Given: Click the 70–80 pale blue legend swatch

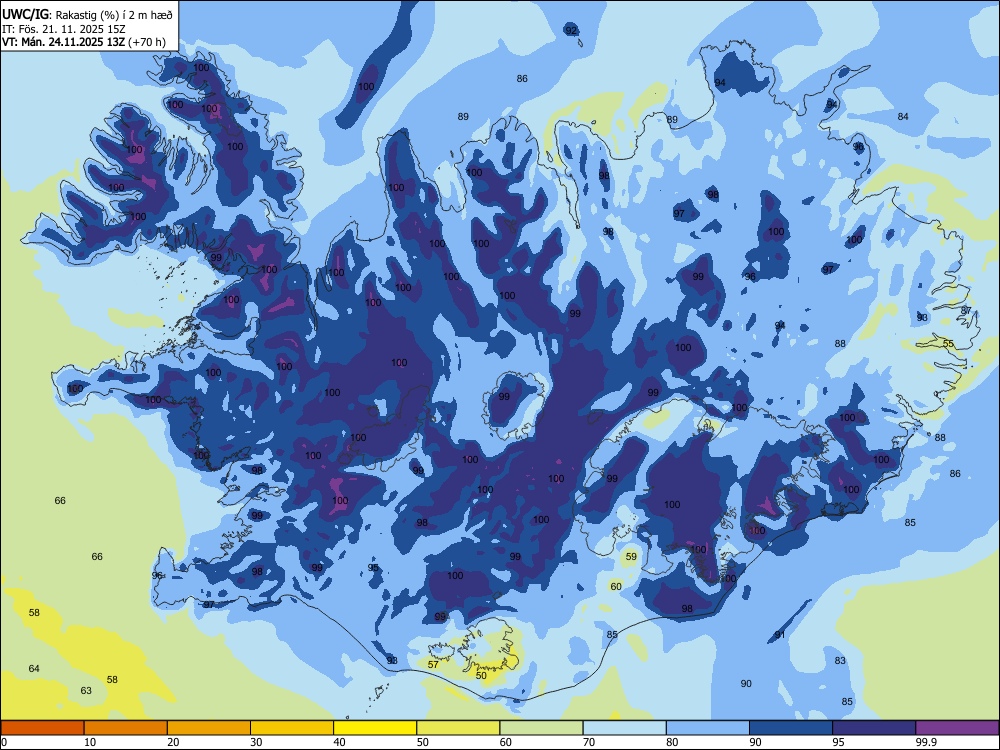Looking at the screenshot, I should click(624, 728).
